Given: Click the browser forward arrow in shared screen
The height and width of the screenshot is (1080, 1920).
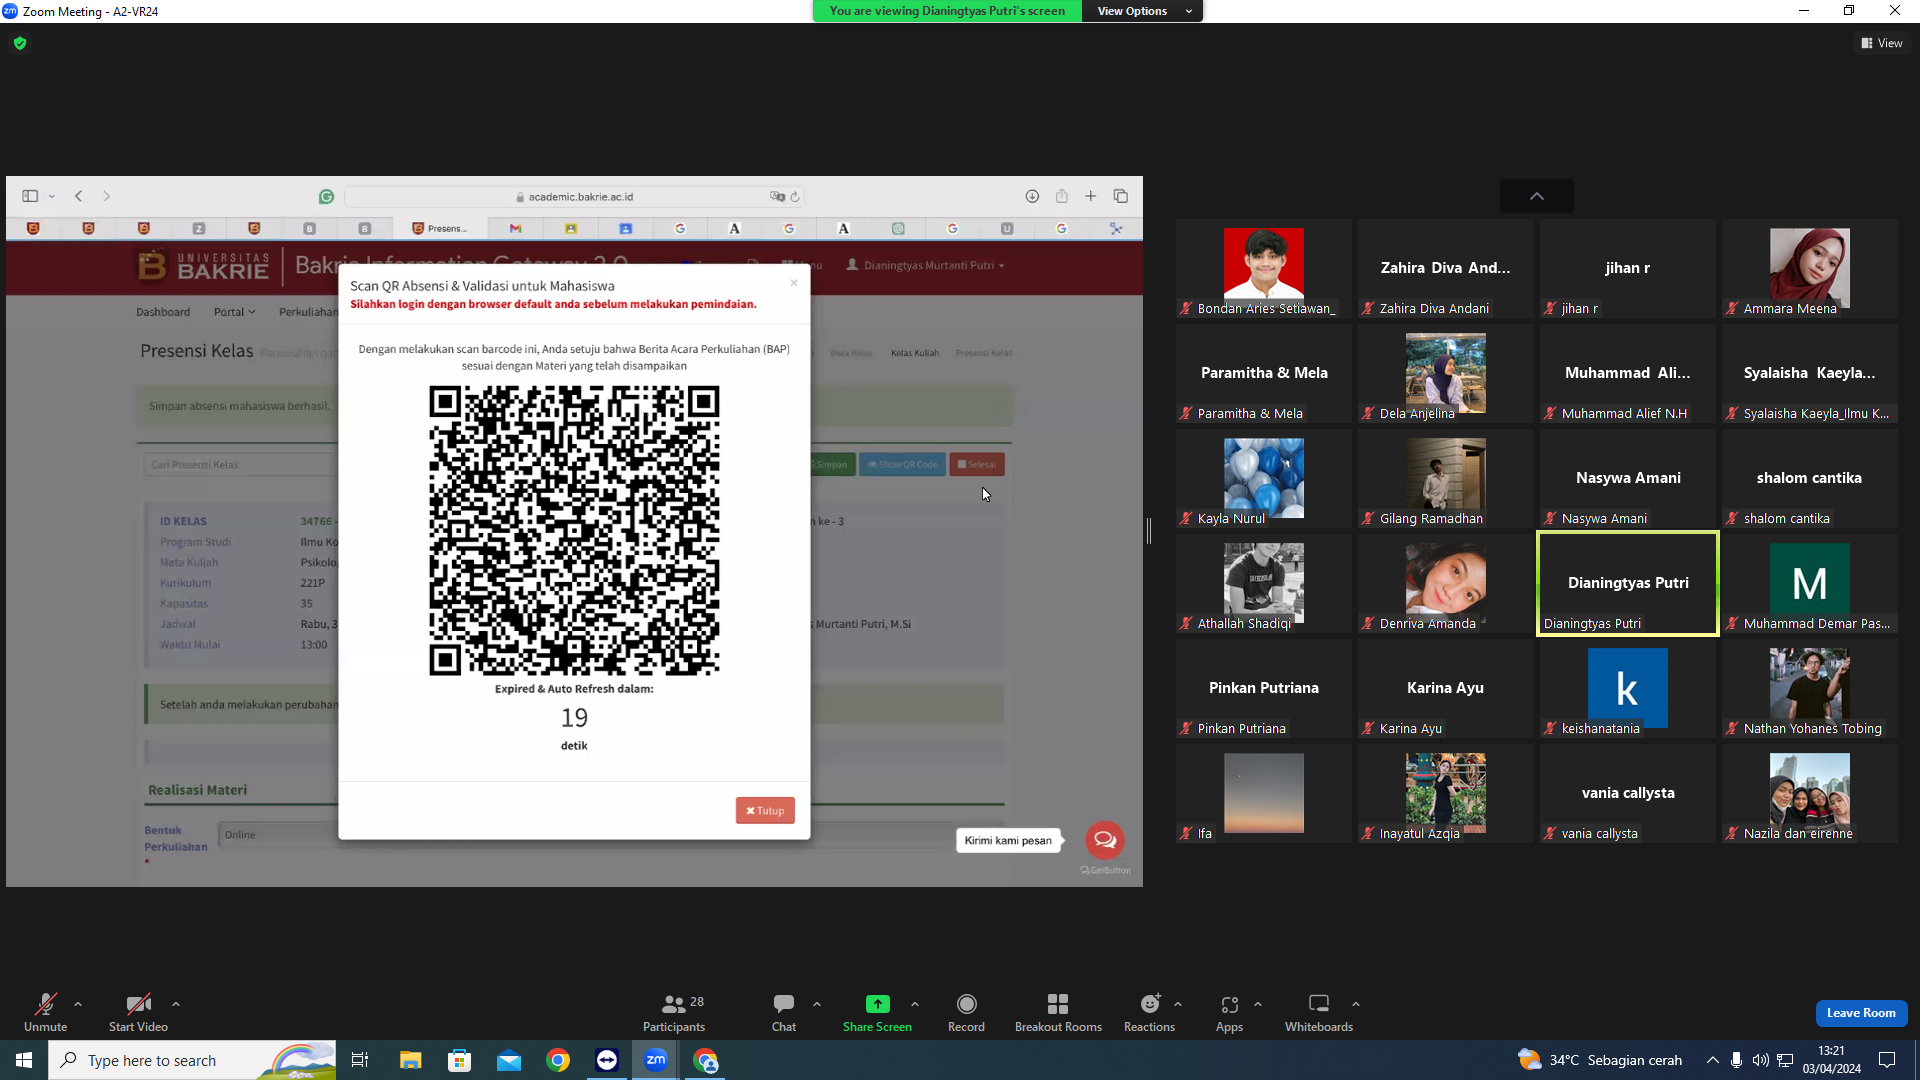Looking at the screenshot, I should click(107, 196).
